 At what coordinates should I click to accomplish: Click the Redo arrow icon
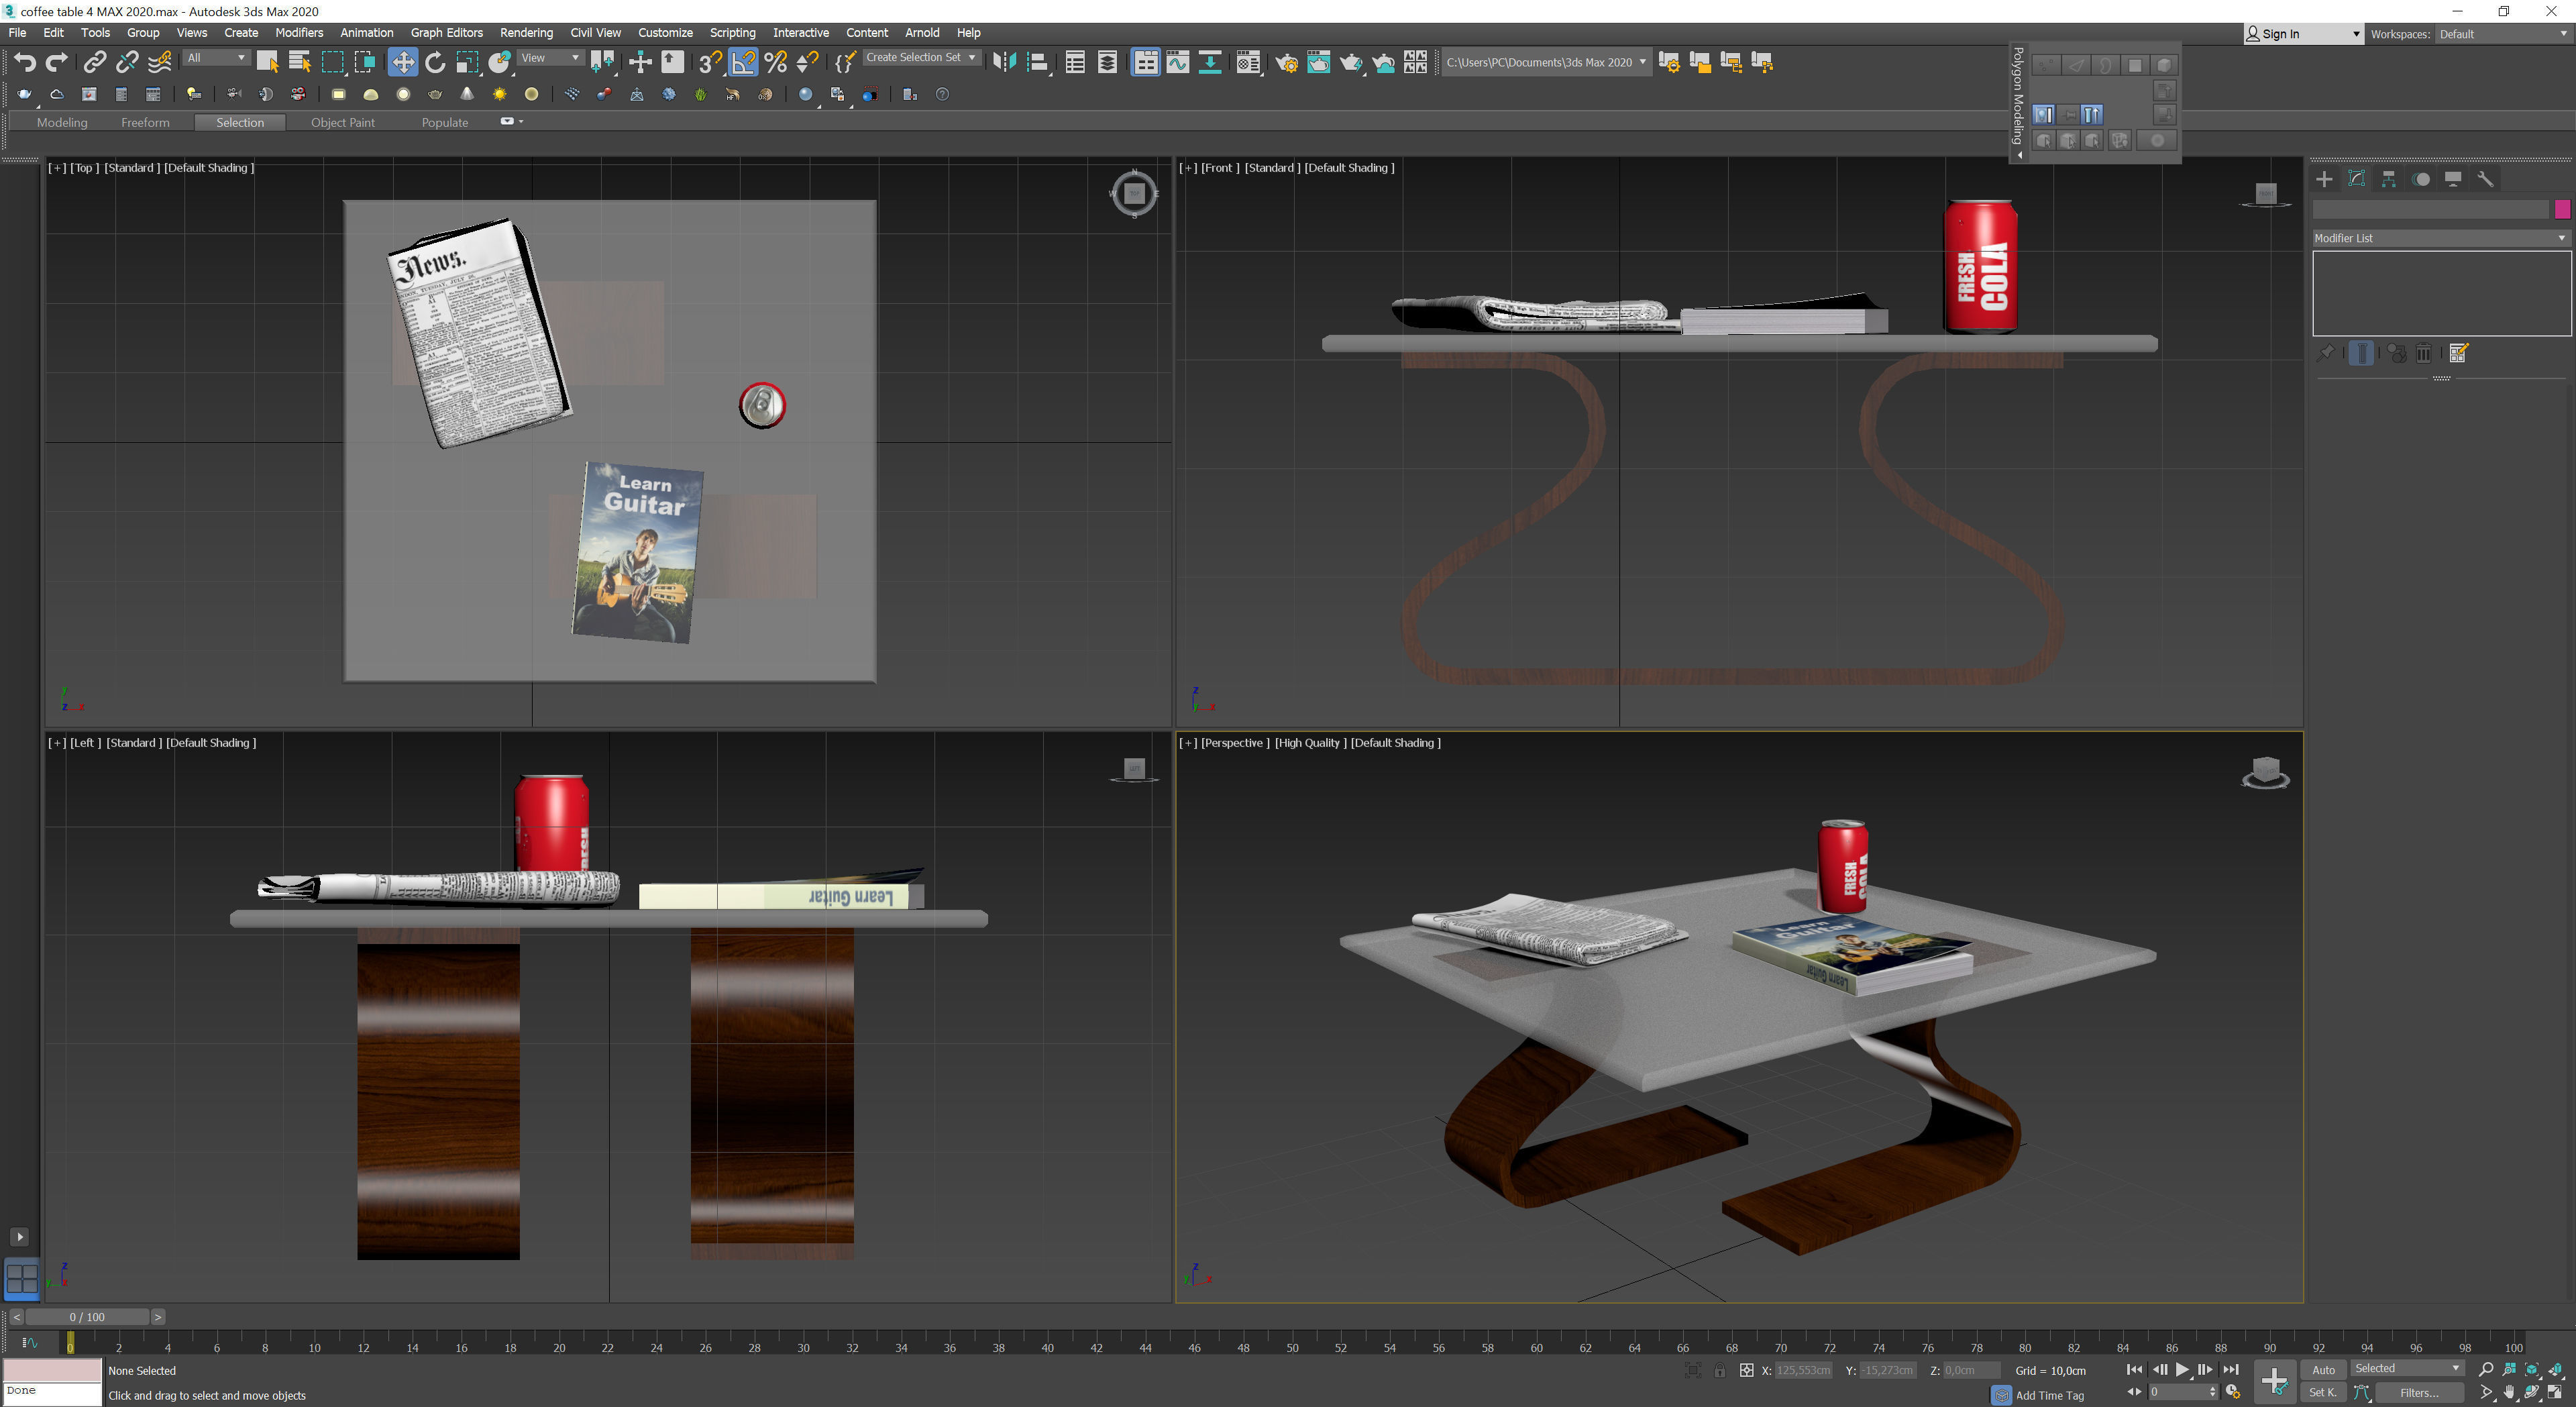coord(57,62)
